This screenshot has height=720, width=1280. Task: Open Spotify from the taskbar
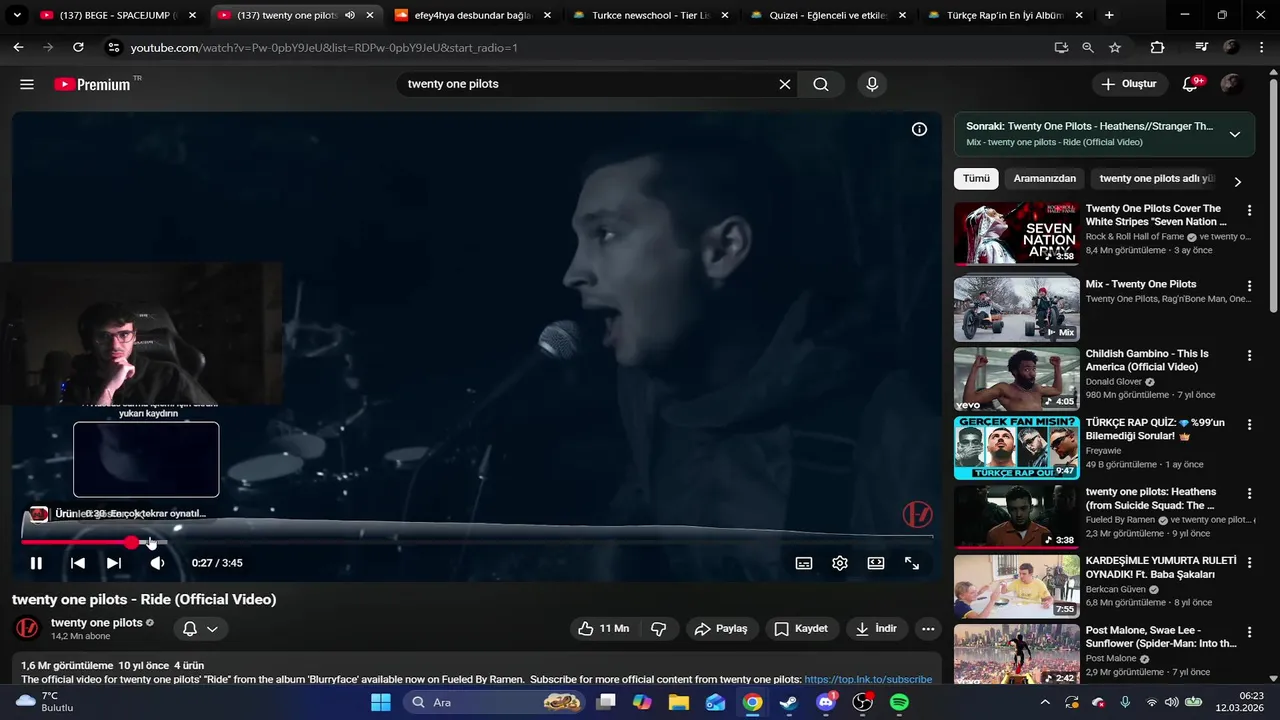pyautogui.click(x=899, y=702)
